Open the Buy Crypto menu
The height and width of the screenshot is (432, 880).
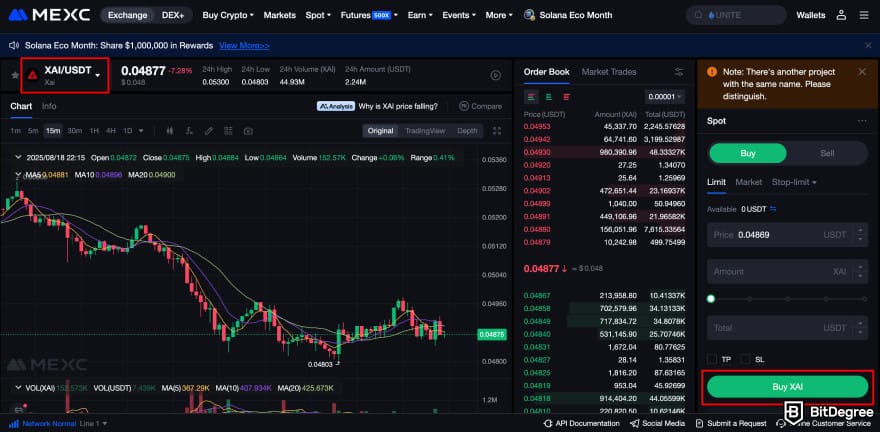click(228, 15)
